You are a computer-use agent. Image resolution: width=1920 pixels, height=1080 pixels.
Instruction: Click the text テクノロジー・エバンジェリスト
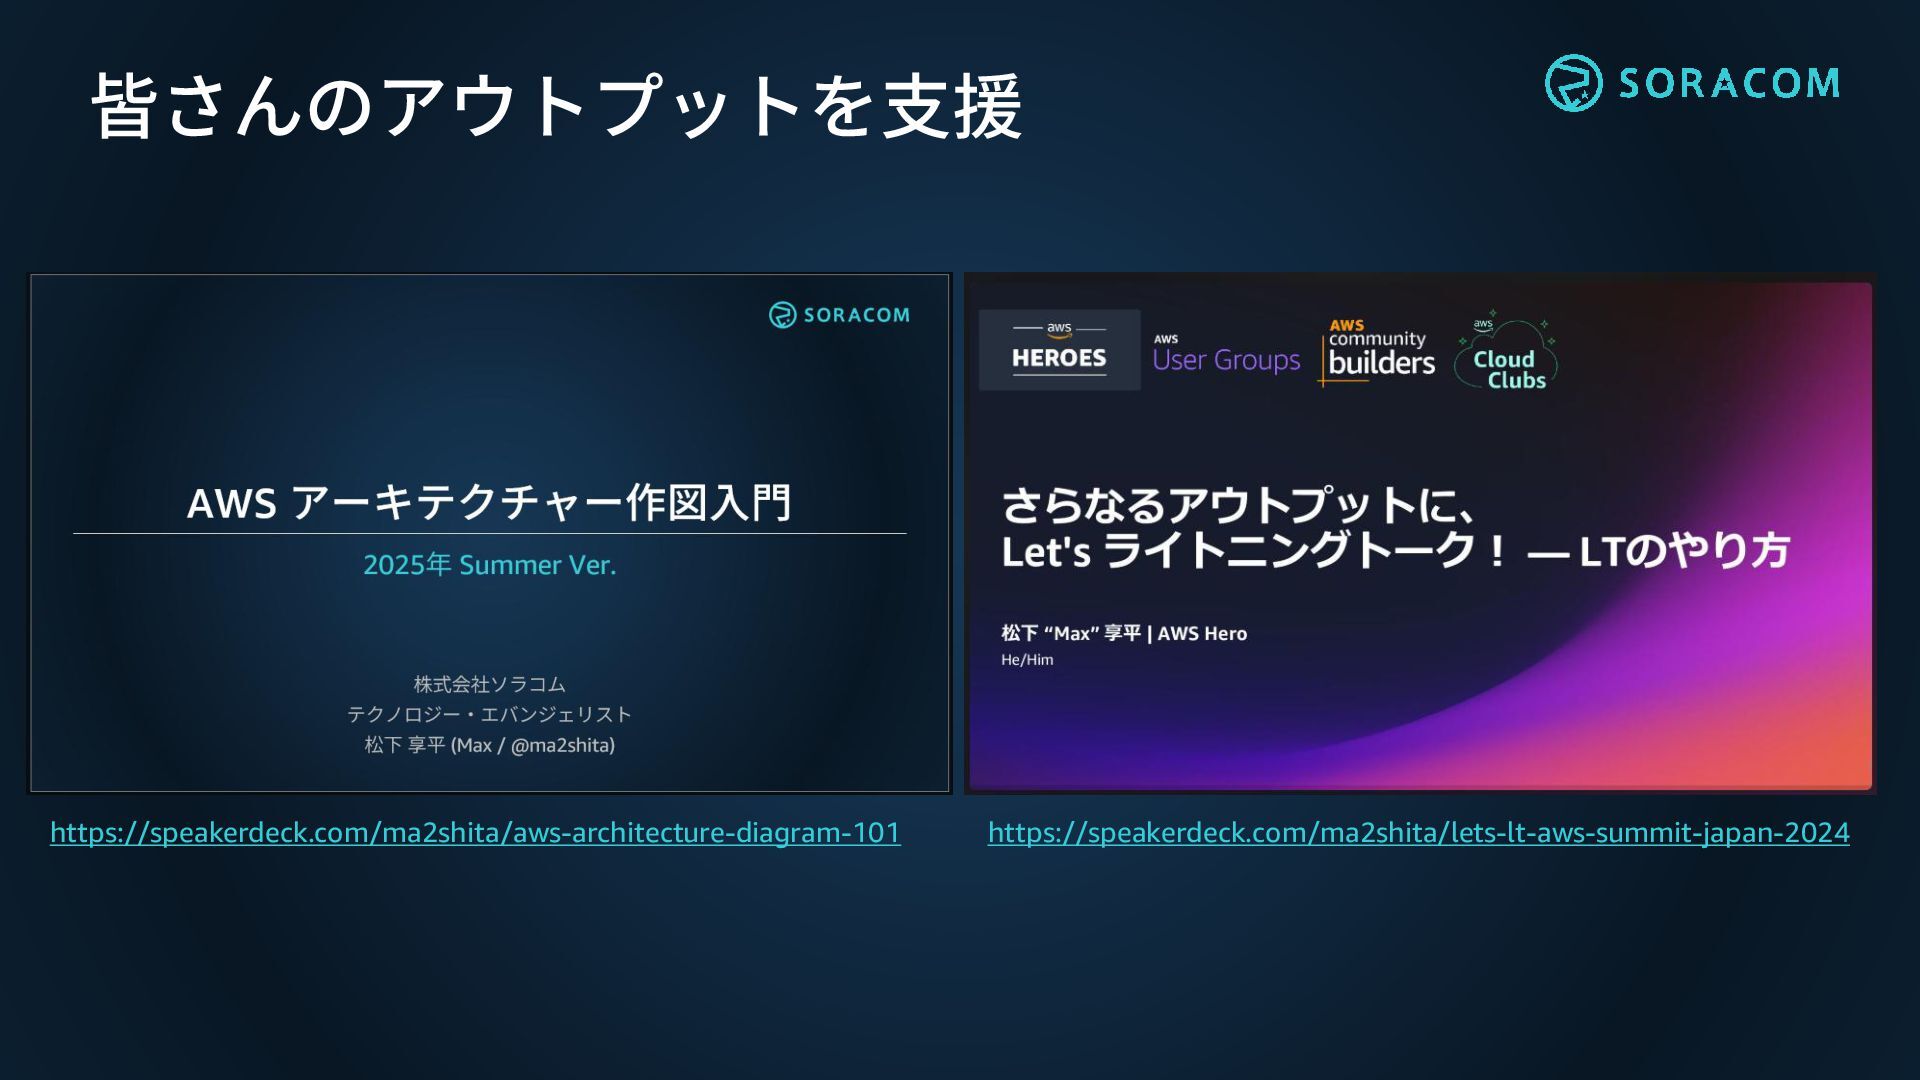click(489, 714)
